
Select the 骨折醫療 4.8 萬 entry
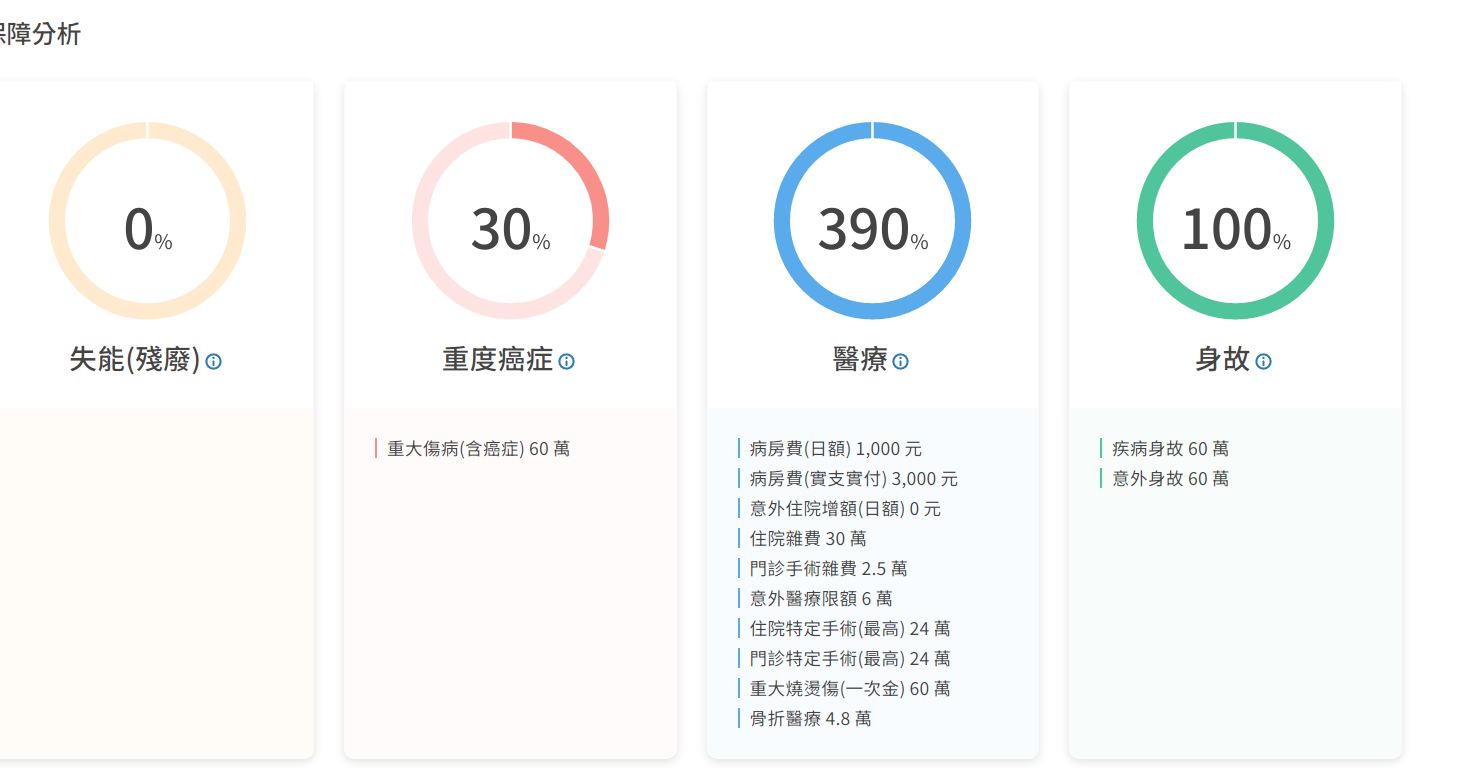(x=810, y=719)
